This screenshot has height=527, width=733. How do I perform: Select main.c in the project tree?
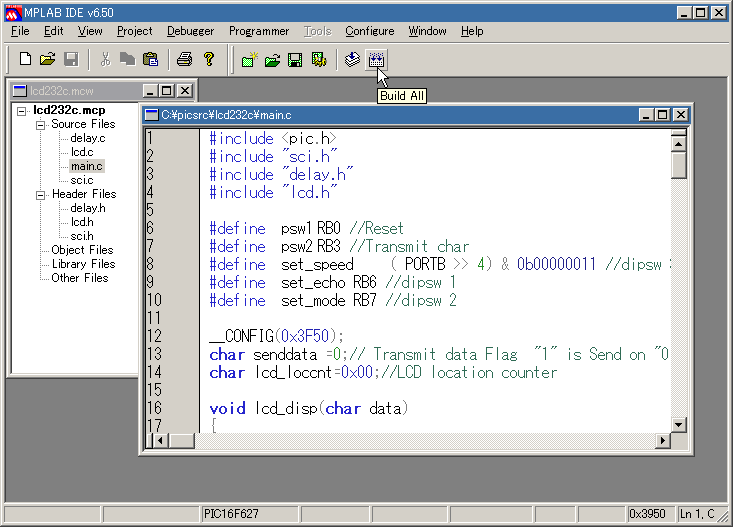86,166
